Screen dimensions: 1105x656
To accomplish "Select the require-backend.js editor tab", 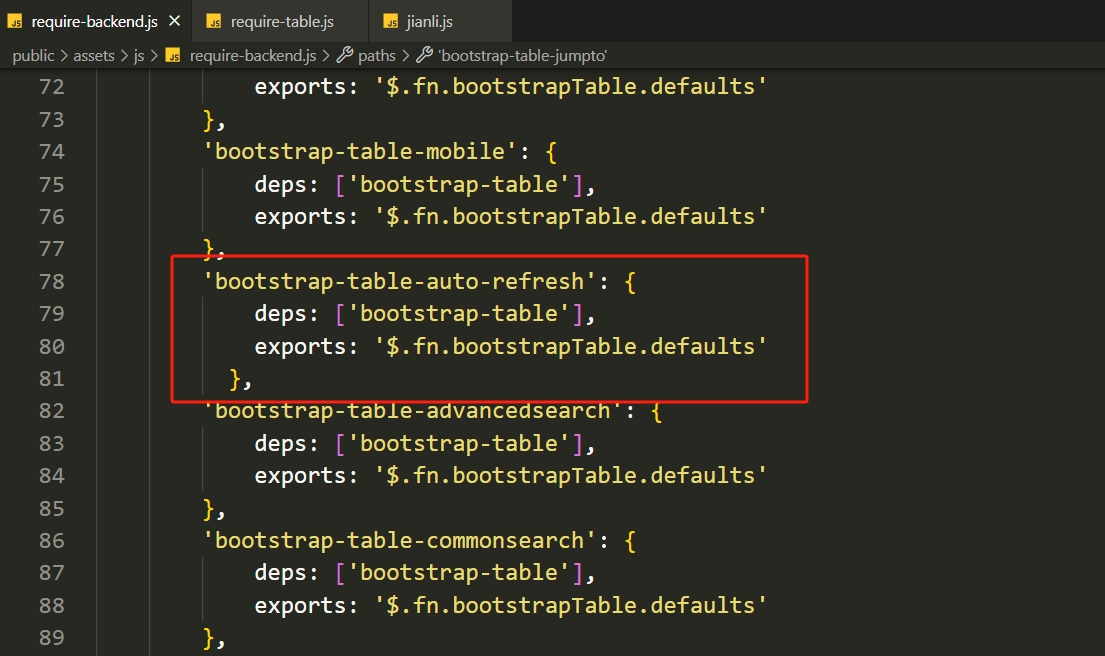I will pyautogui.click(x=95, y=21).
